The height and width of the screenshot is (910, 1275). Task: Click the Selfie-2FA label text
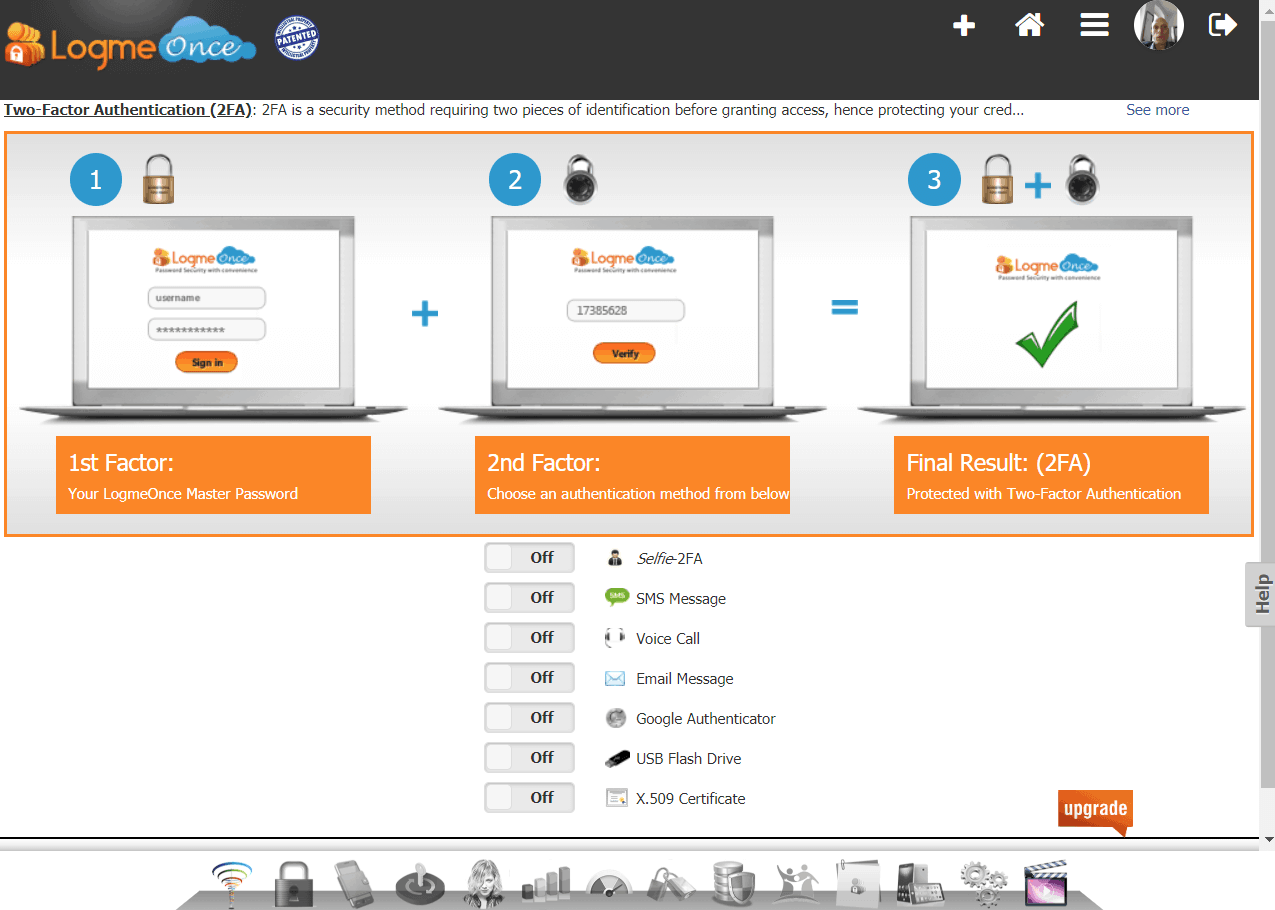click(669, 559)
